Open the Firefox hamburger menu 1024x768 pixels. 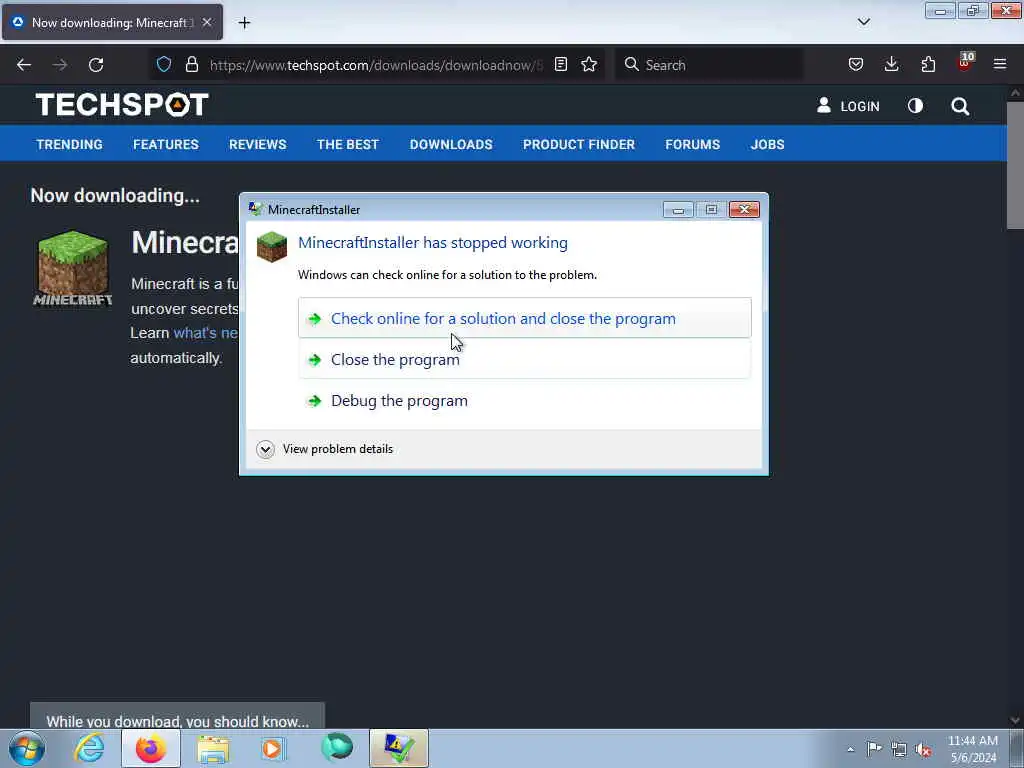pos(1000,64)
